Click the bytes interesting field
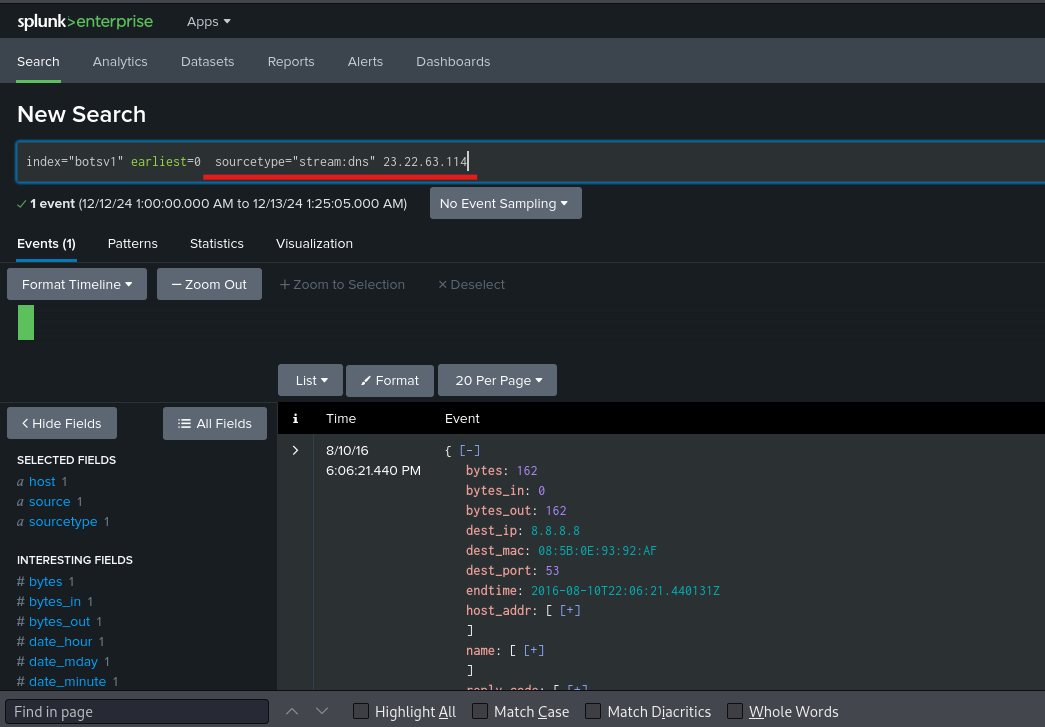Image resolution: width=1045 pixels, height=727 pixels. [45, 582]
